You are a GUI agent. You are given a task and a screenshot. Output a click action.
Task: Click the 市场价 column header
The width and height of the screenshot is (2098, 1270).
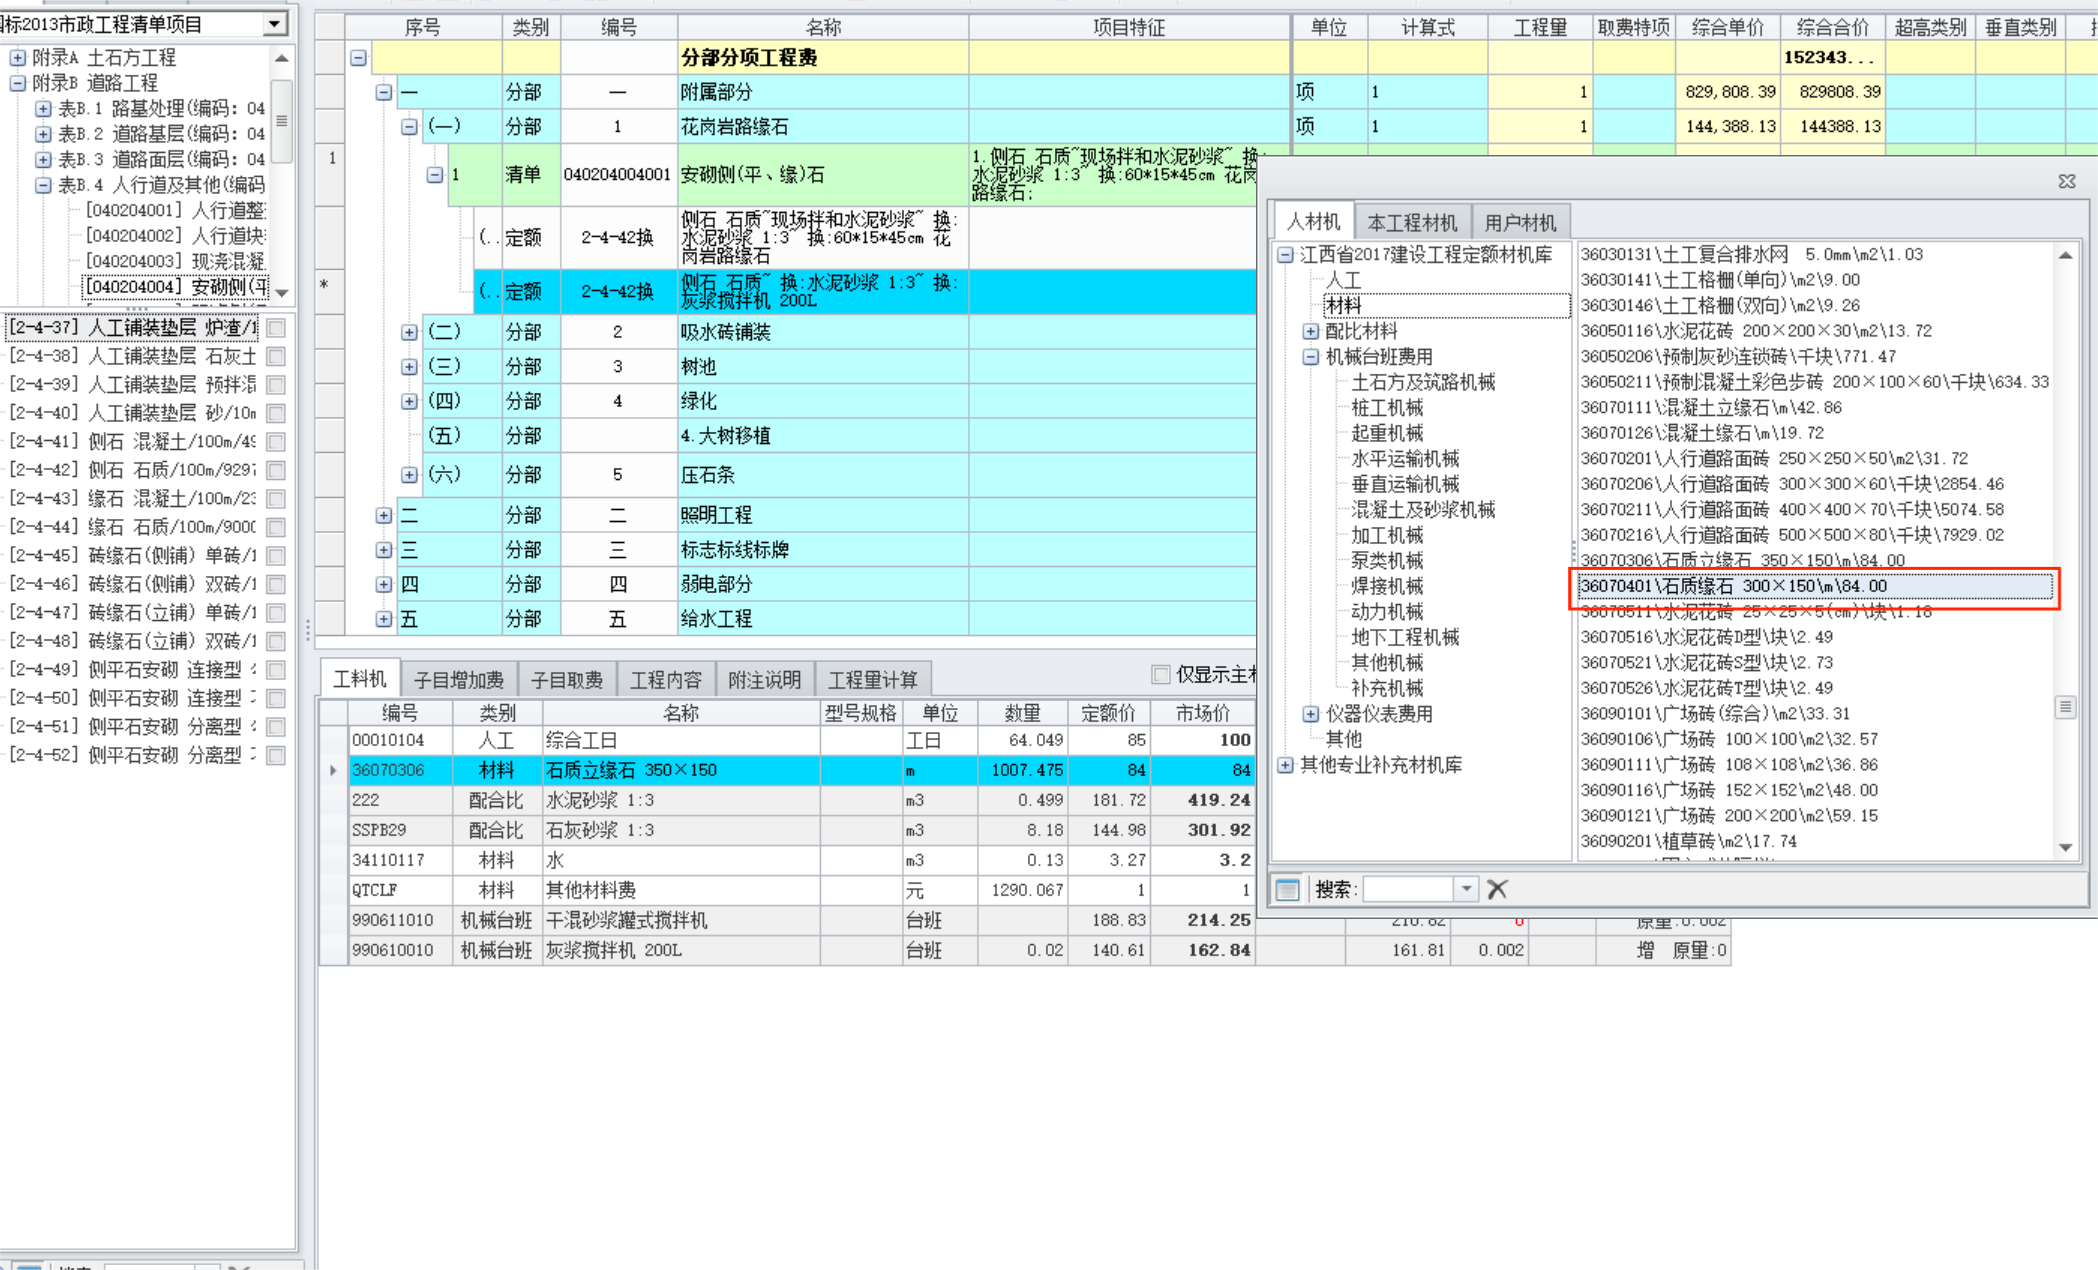click(1202, 713)
